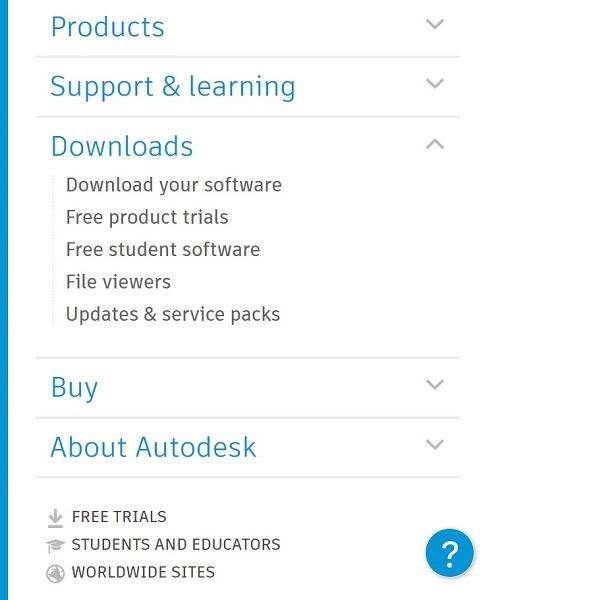The image size is (600, 600).
Task: Click the STUDENTS AND EDUCATORS link
Action: 175,545
